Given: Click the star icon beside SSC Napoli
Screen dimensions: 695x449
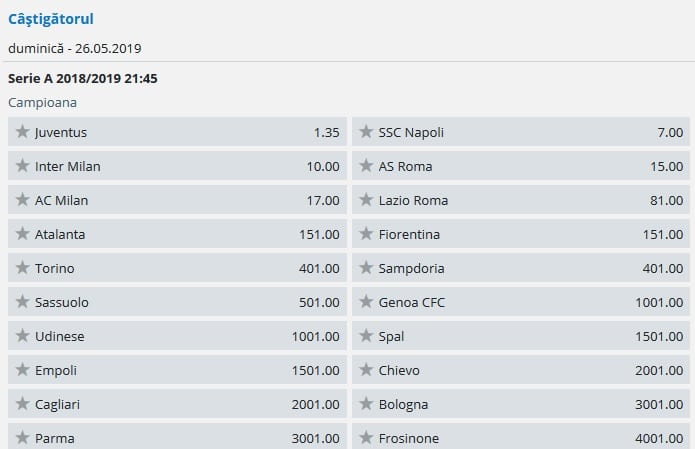Looking at the screenshot, I should pyautogui.click(x=366, y=132).
